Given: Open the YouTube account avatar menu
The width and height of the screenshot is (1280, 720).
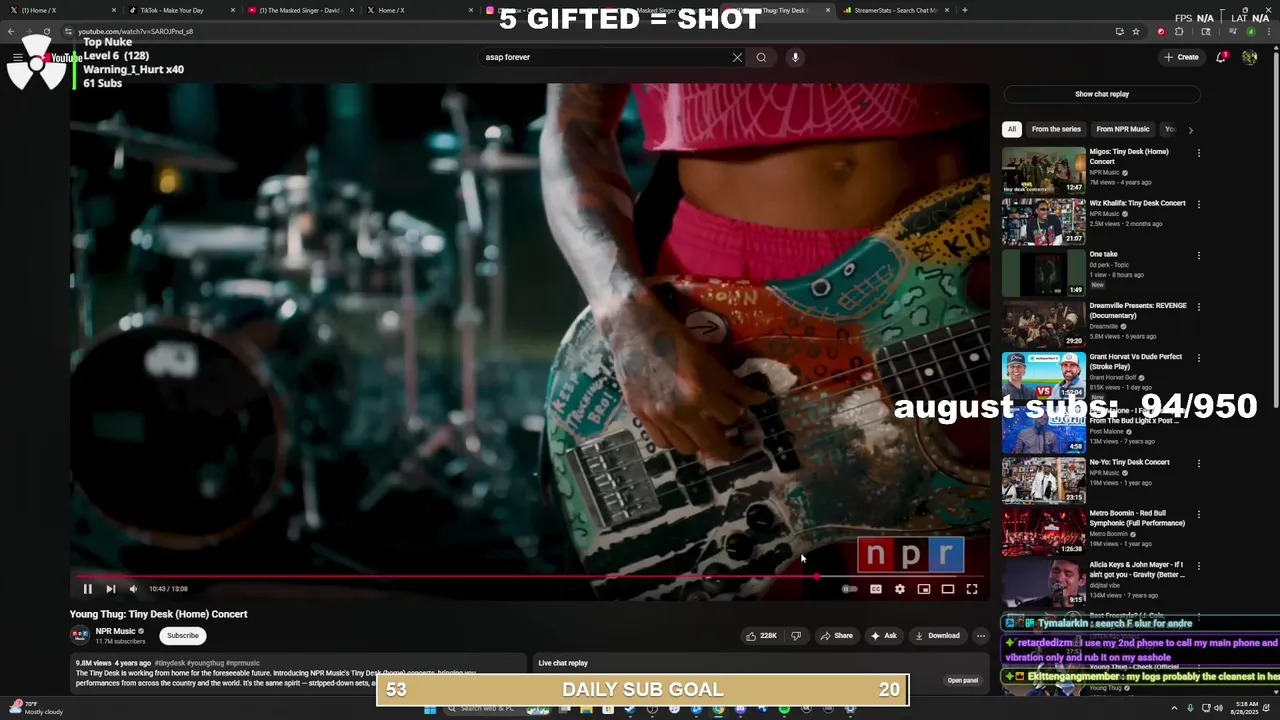Looking at the screenshot, I should click(1249, 57).
